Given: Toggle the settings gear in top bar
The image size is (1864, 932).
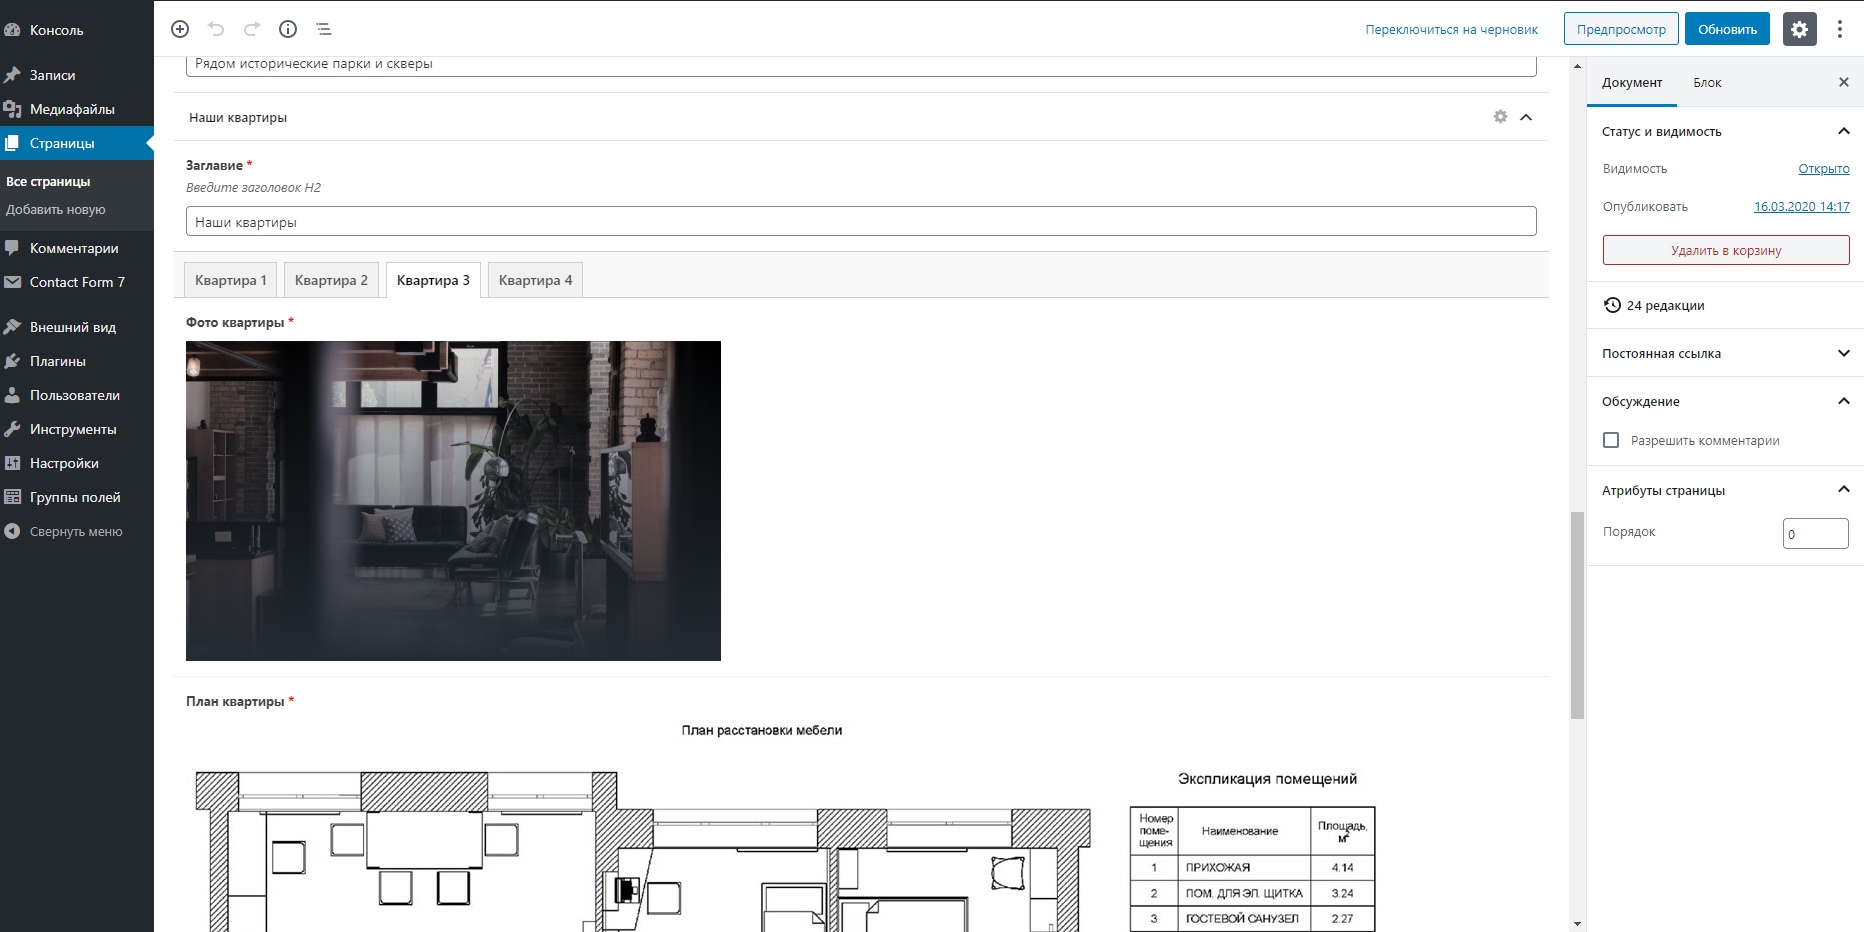Looking at the screenshot, I should [1799, 29].
